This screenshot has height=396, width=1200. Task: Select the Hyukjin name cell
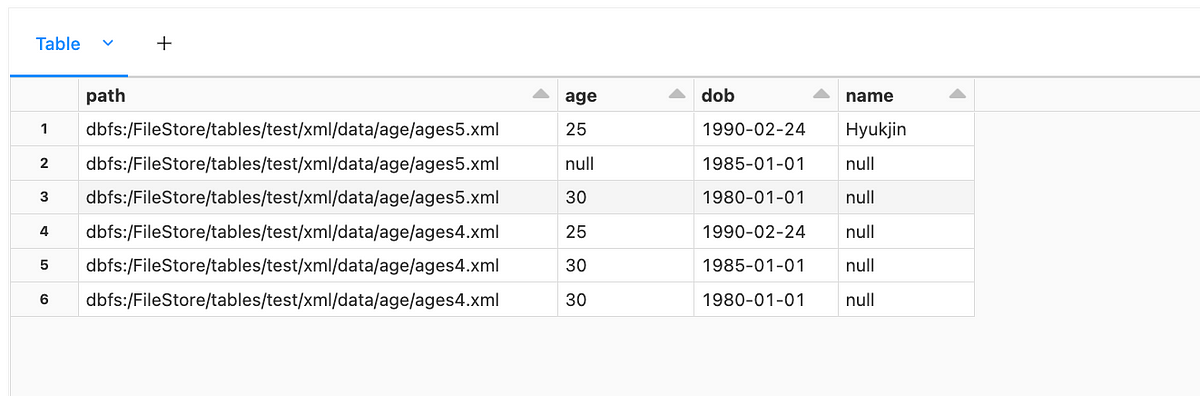pos(906,129)
